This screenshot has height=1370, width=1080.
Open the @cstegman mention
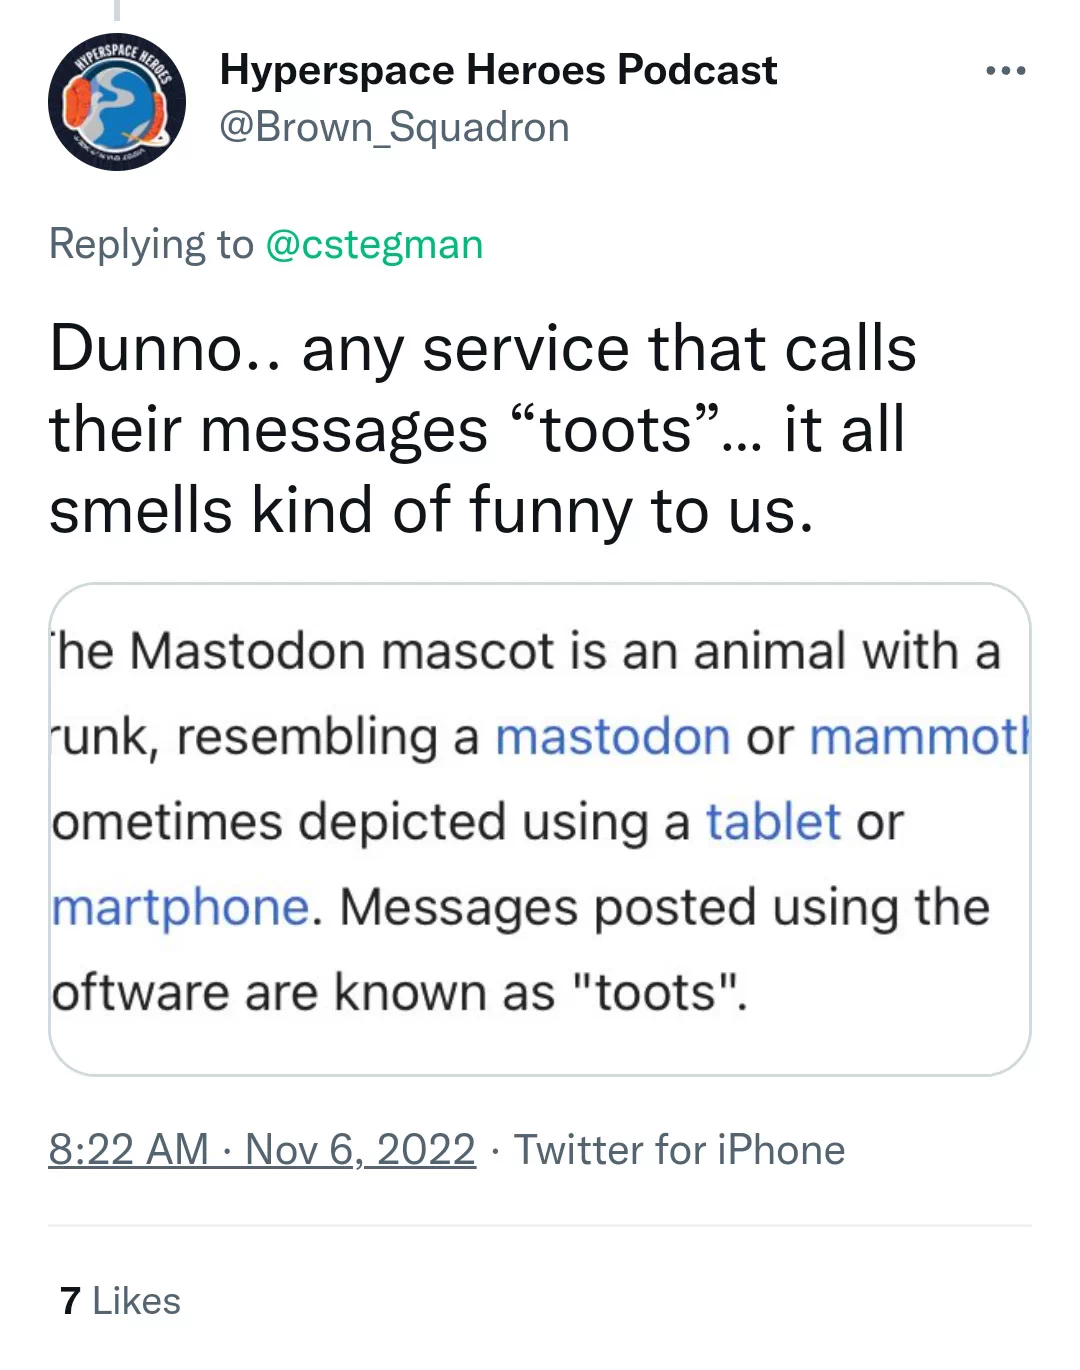(374, 244)
